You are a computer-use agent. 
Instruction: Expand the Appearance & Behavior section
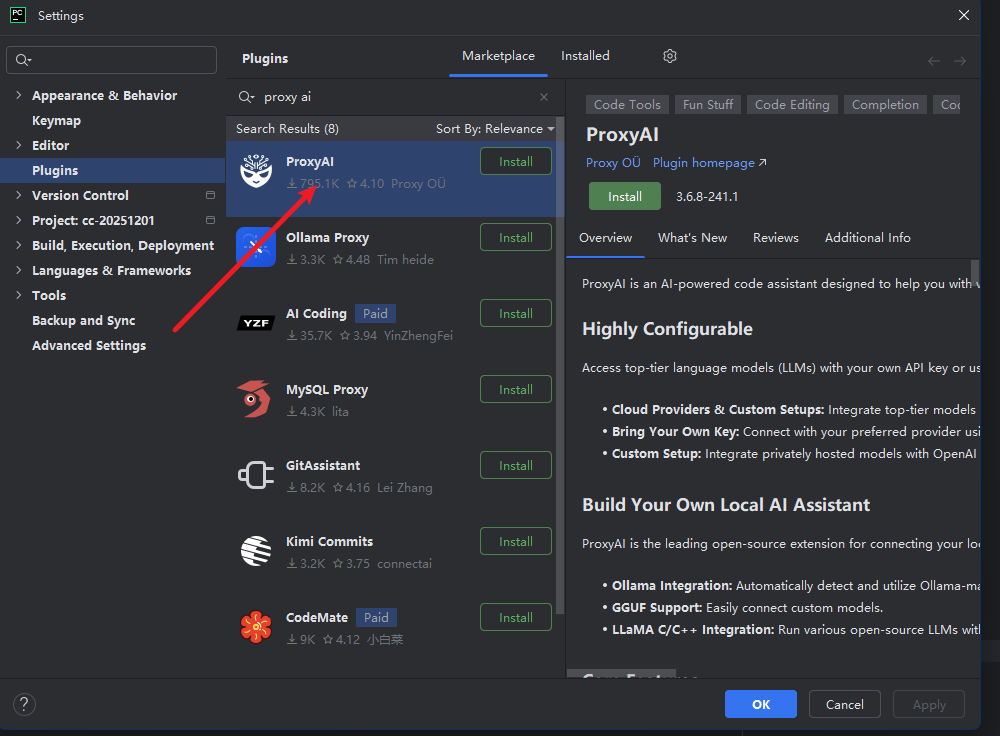(19, 96)
